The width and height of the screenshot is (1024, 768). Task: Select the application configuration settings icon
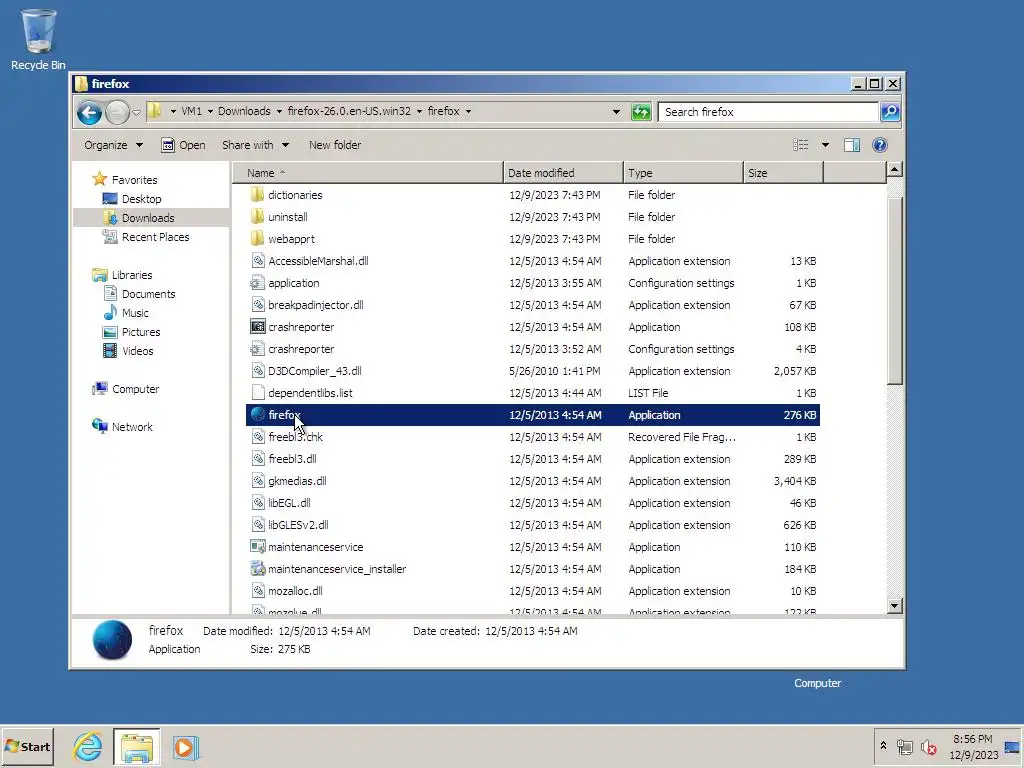click(x=258, y=283)
